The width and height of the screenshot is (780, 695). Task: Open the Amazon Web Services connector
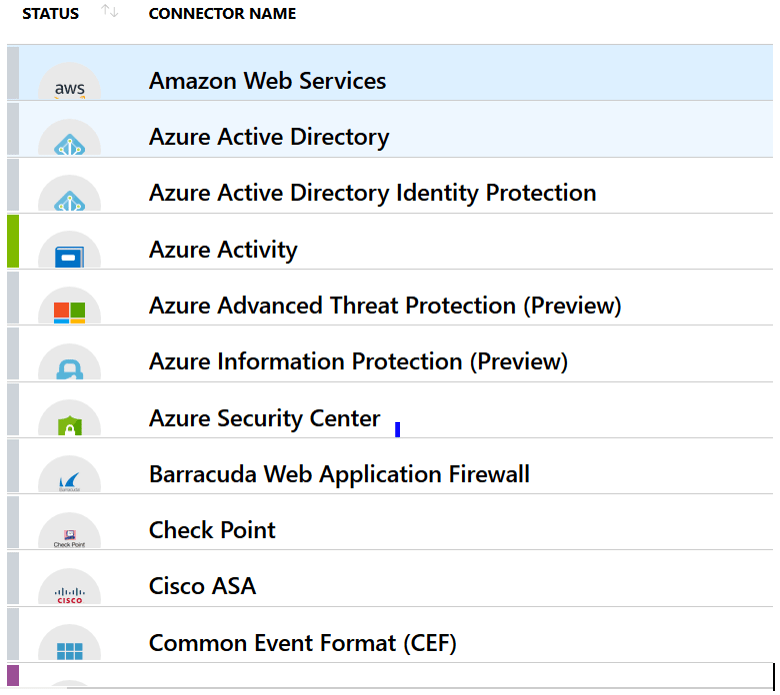tap(267, 81)
